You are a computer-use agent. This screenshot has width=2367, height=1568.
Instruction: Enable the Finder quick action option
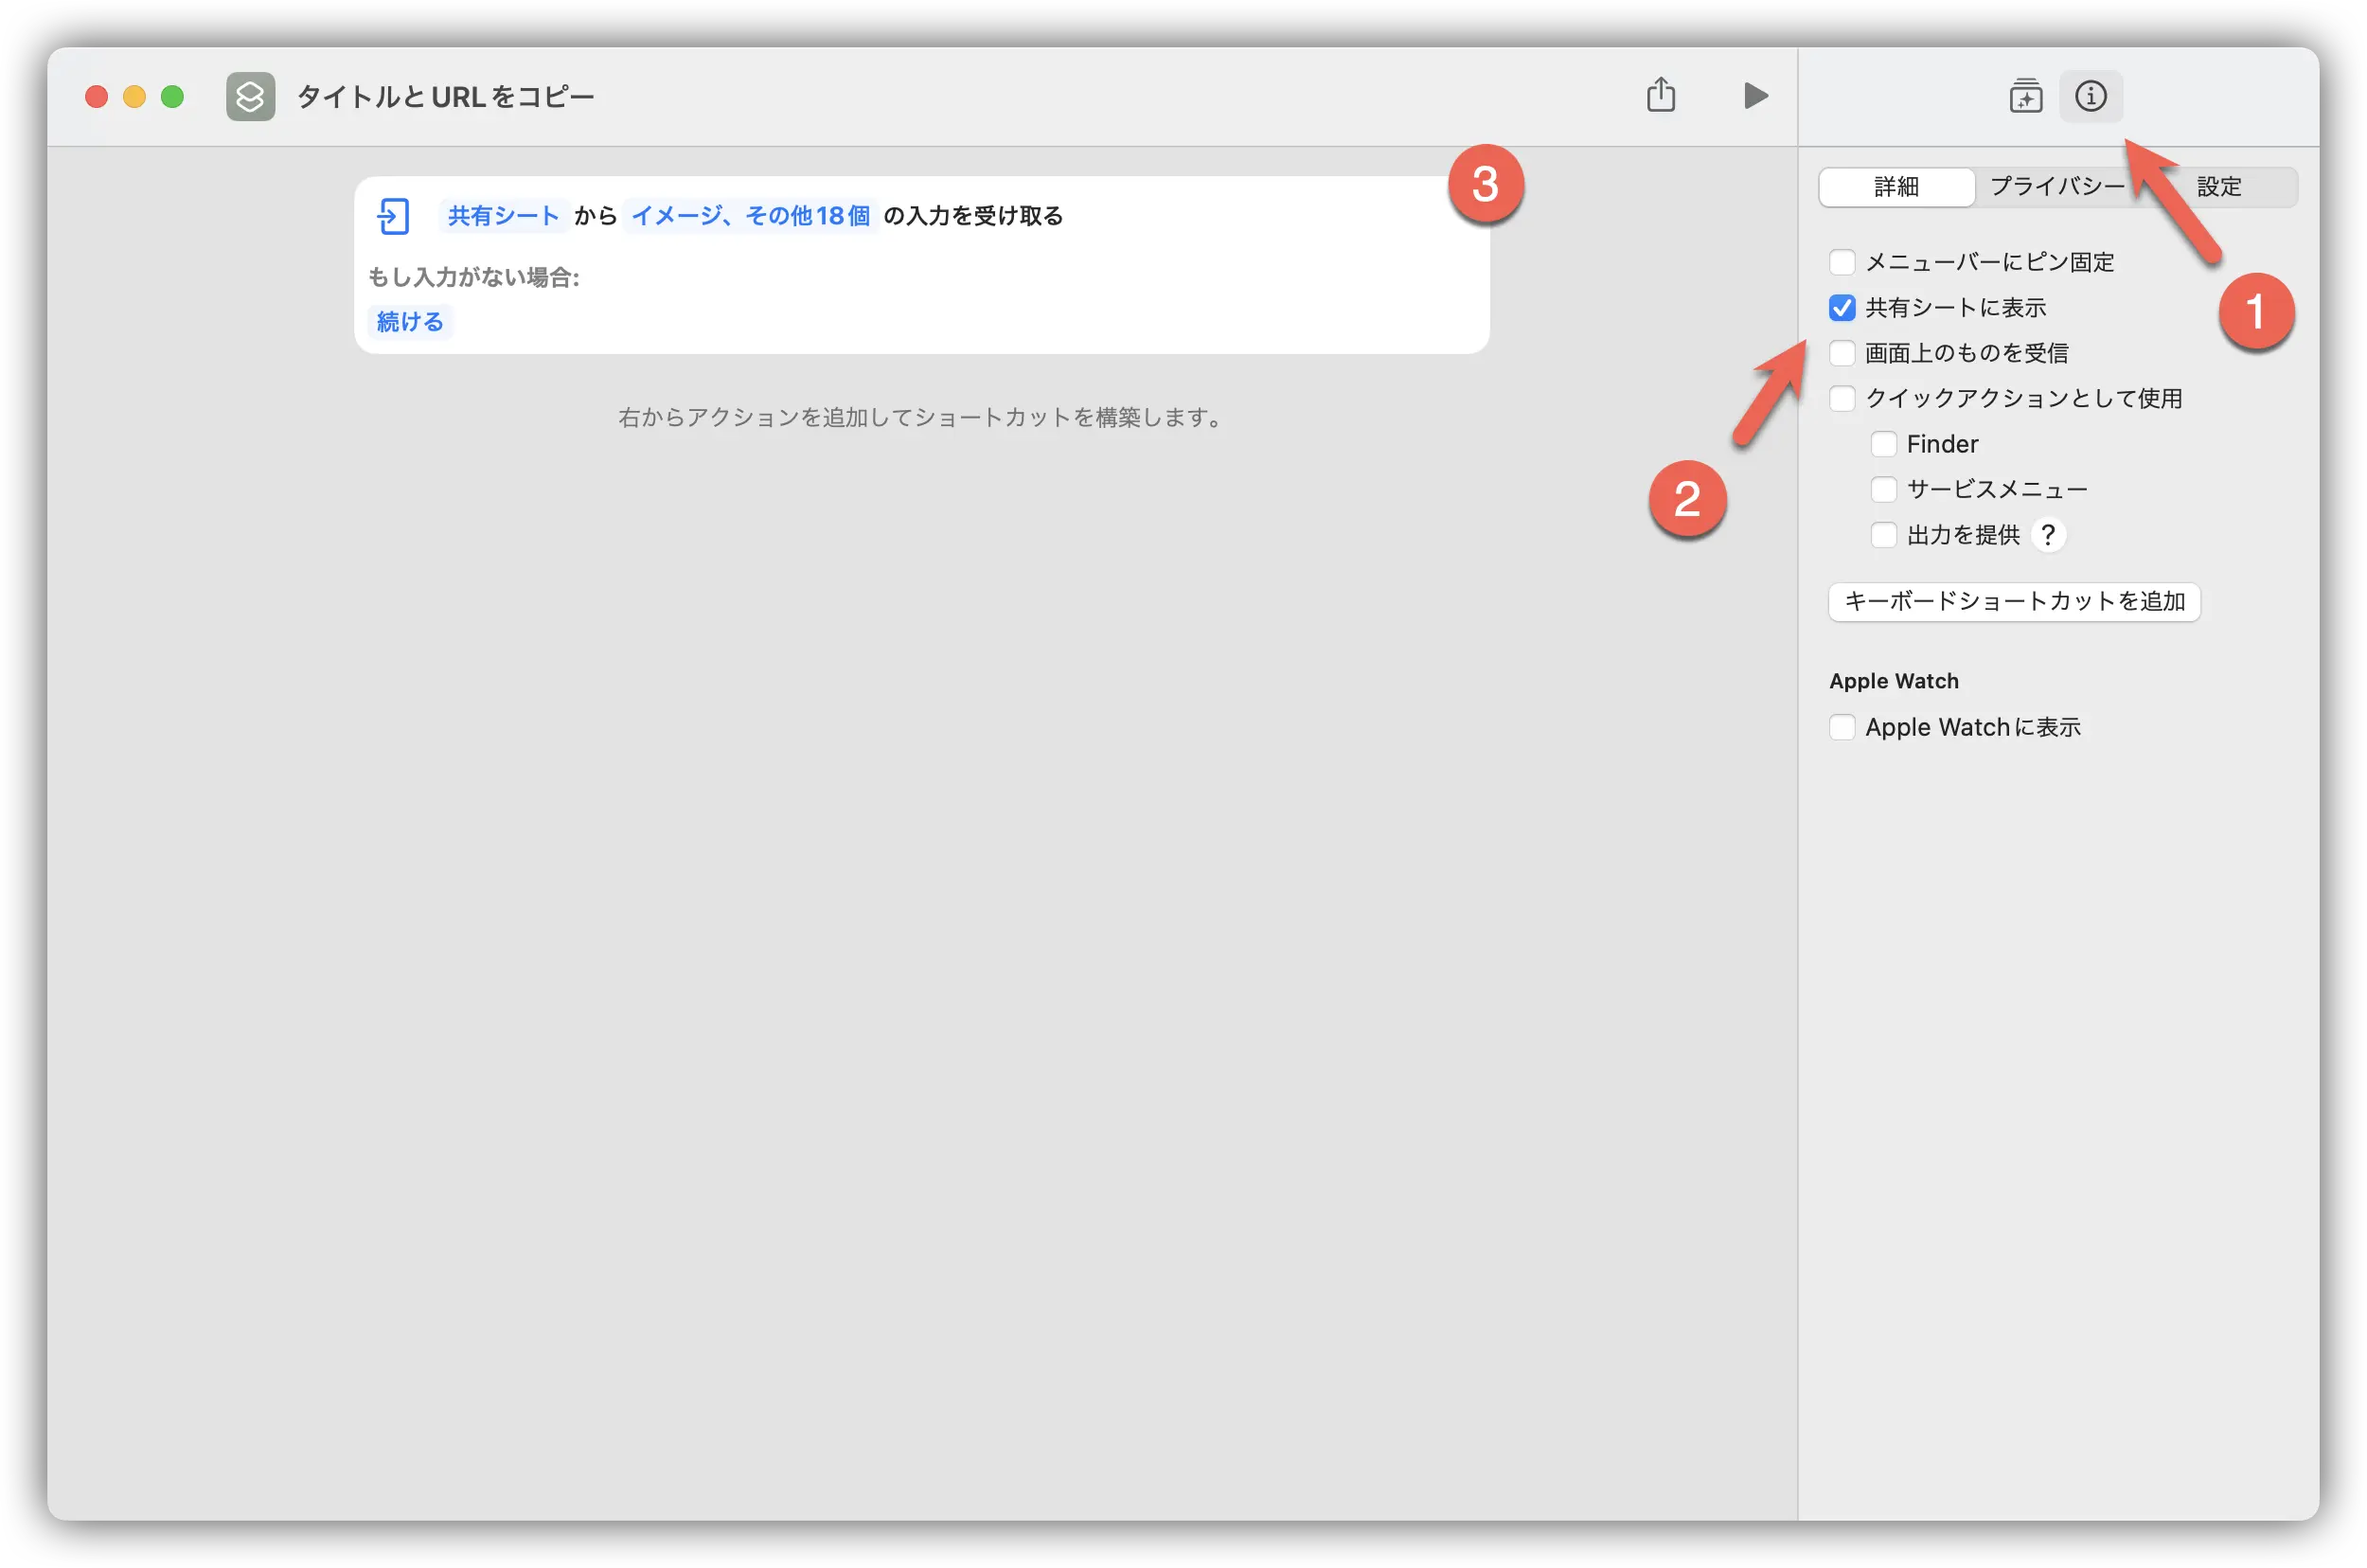(x=1884, y=443)
